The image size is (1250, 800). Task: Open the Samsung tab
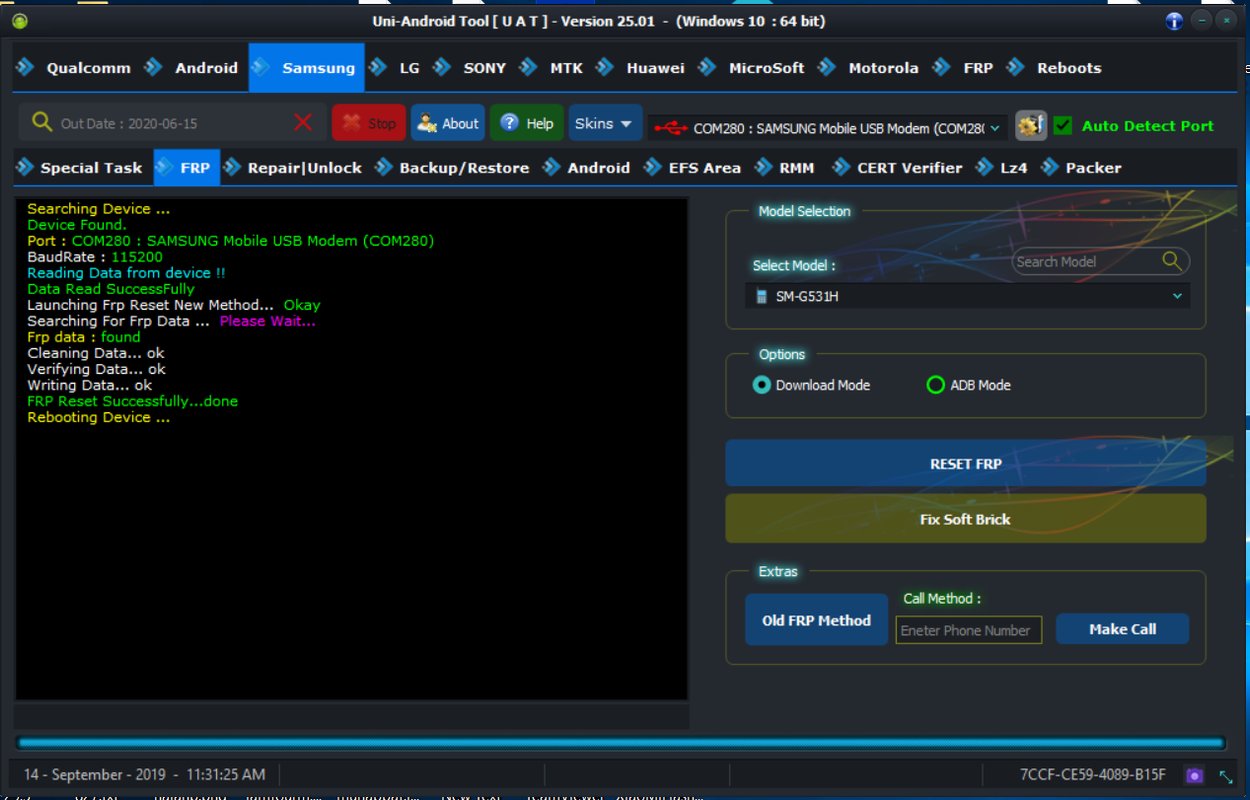[306, 67]
